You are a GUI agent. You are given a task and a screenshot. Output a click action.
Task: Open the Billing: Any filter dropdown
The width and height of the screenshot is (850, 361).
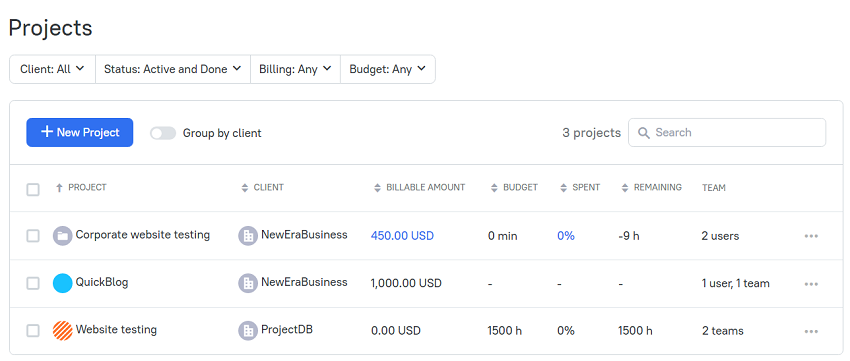tap(295, 69)
